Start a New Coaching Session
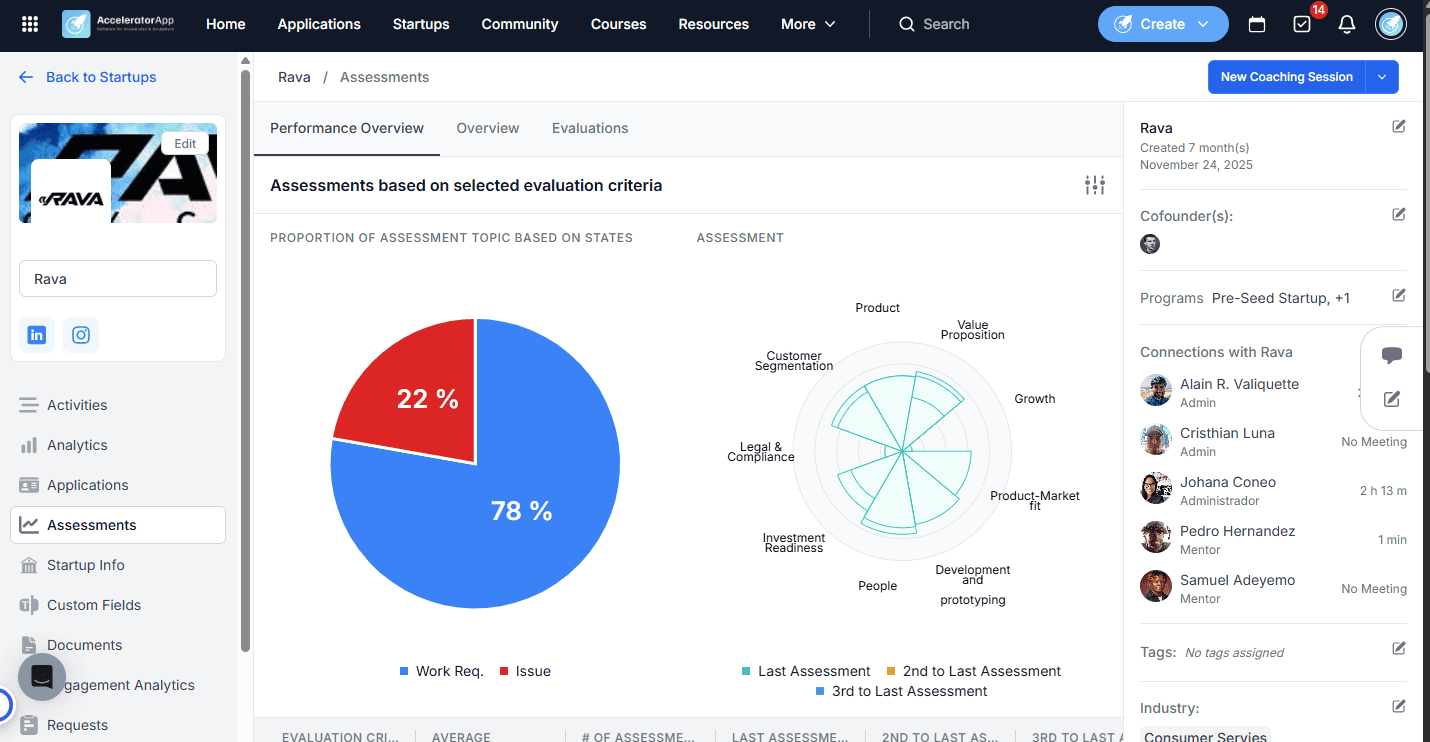Viewport: 1430px width, 742px height. pyautogui.click(x=1286, y=77)
